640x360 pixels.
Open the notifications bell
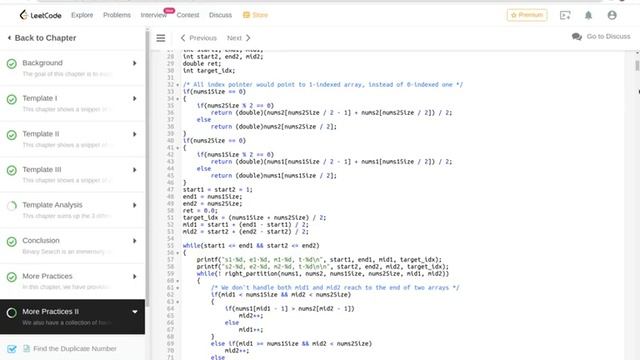coord(588,15)
